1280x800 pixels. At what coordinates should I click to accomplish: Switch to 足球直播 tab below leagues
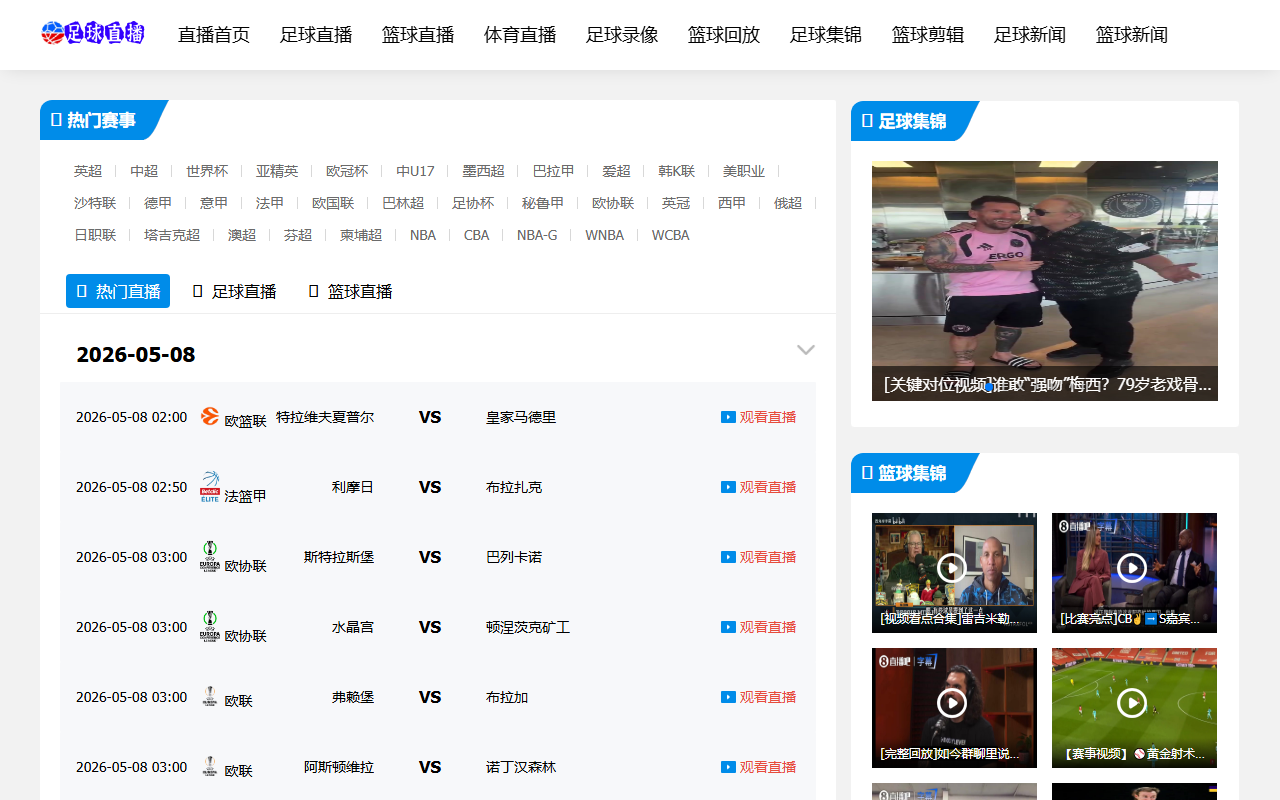pos(234,291)
